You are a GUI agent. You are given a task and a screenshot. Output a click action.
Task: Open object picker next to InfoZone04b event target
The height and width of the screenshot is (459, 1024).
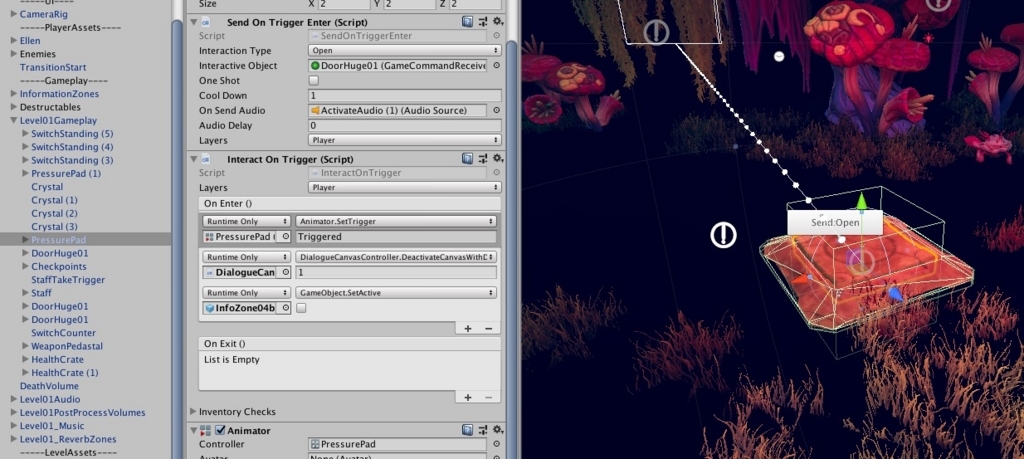pos(285,308)
